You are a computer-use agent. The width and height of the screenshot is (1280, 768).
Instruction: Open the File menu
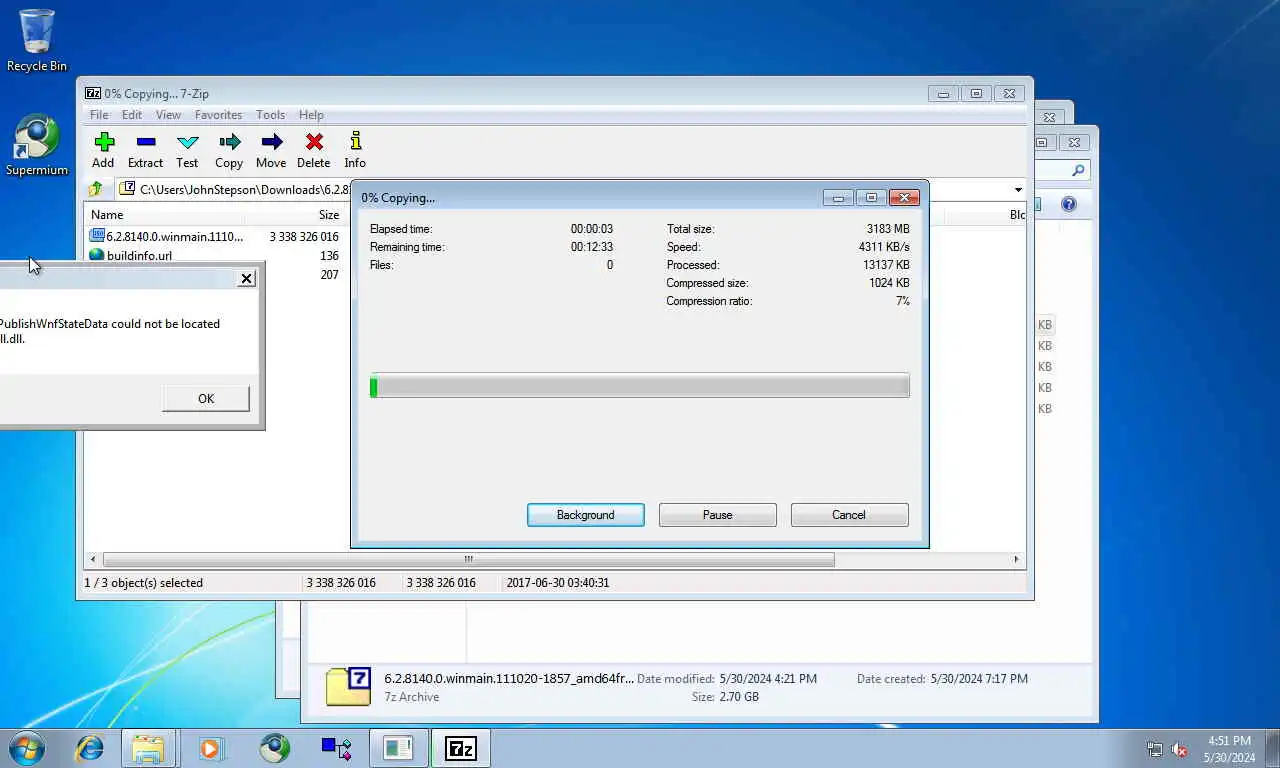99,115
